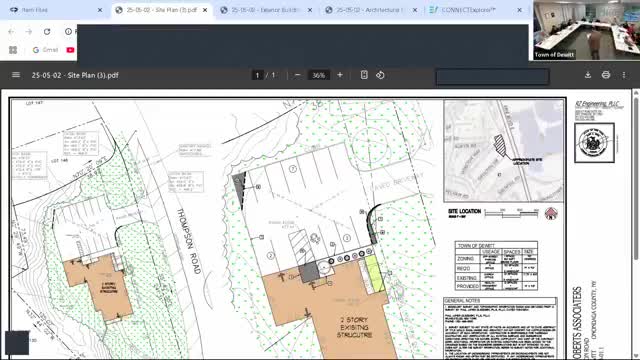
Task: Open the Gmail bookmark
Action: pyautogui.click(x=45, y=50)
